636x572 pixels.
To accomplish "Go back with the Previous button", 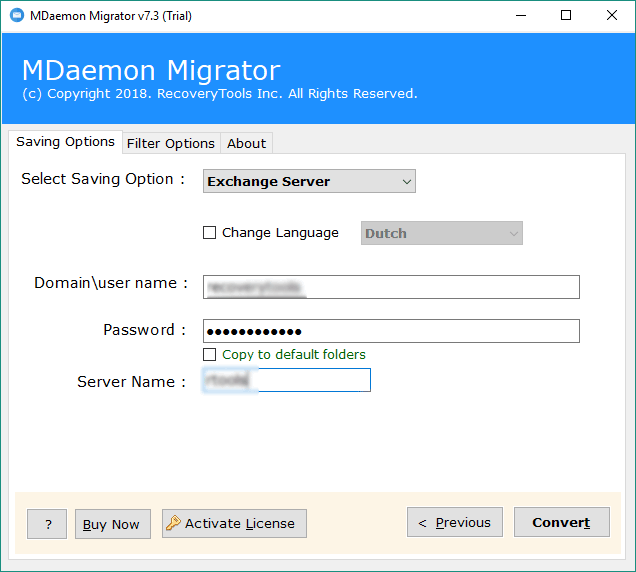I will [x=455, y=522].
